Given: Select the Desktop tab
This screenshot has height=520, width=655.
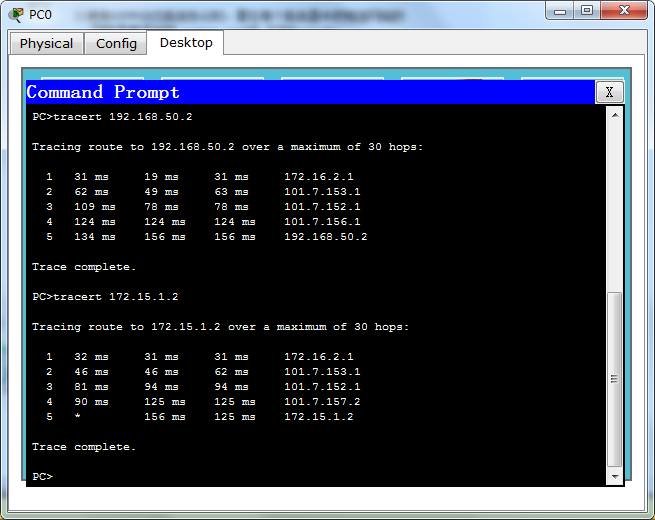Looking at the screenshot, I should (x=186, y=43).
